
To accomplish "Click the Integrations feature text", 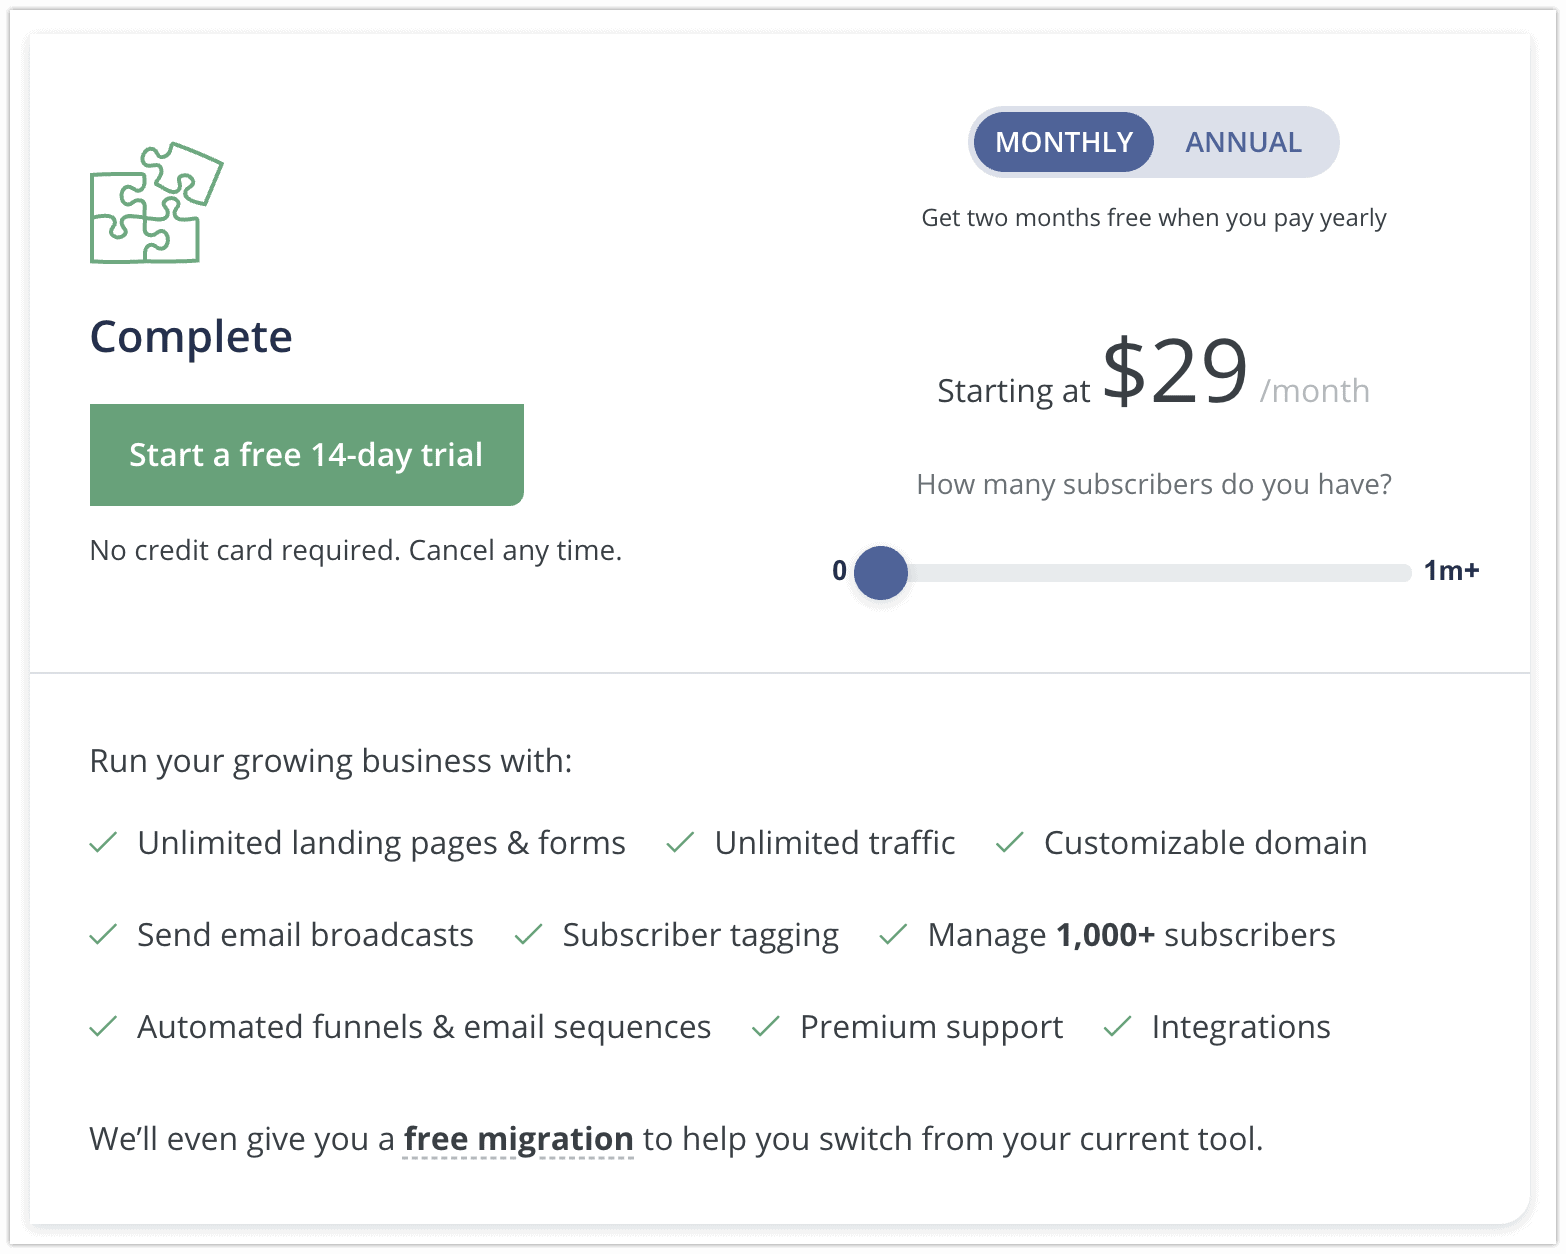I will pos(1241,1028).
